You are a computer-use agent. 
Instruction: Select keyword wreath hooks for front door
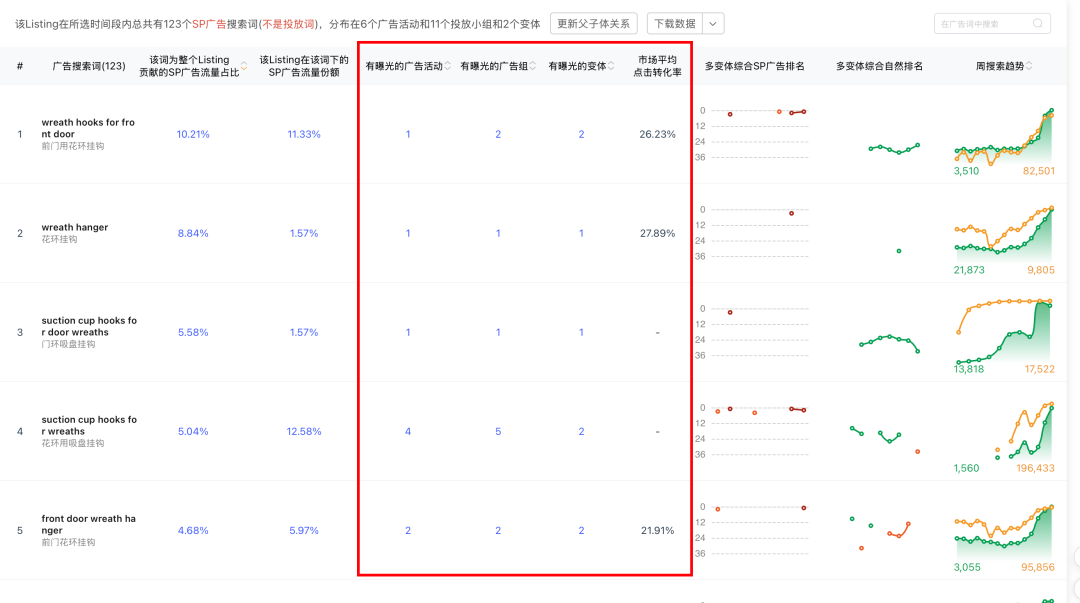(x=88, y=128)
